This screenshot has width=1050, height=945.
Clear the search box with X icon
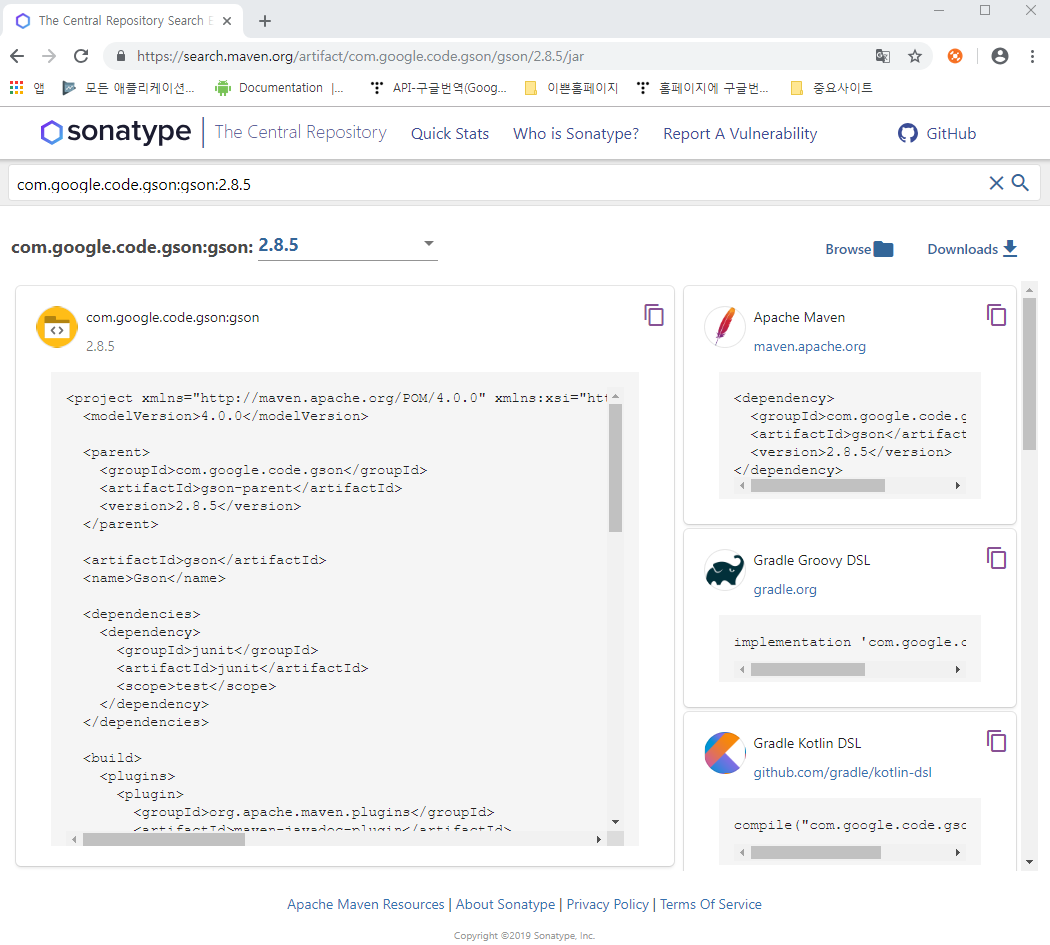[996, 183]
